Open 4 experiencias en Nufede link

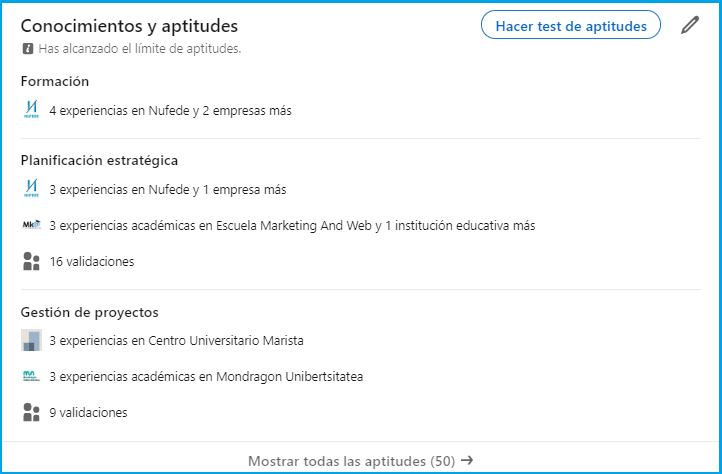click(170, 111)
